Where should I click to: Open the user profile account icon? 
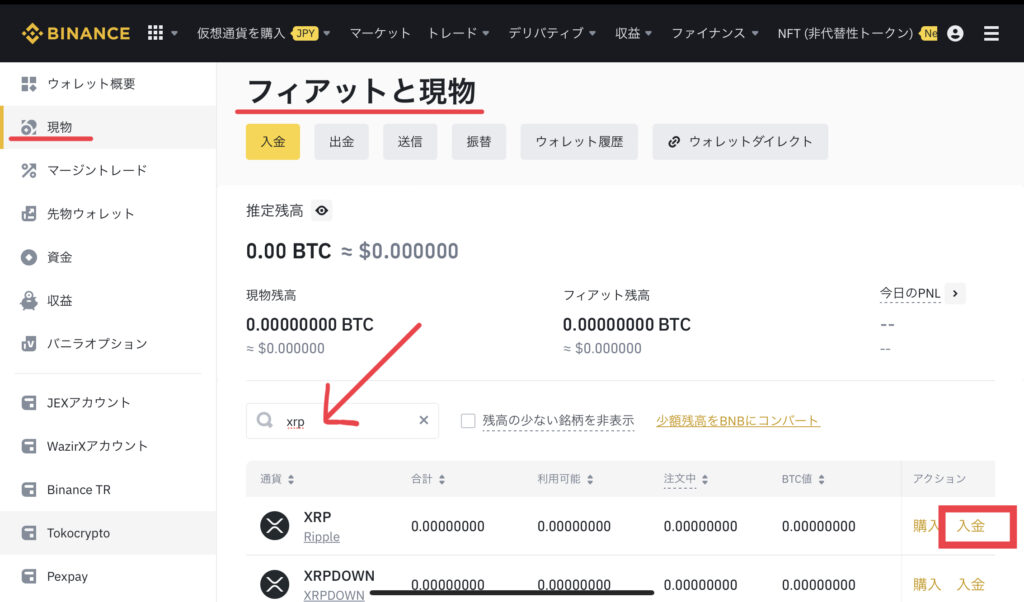pyautogui.click(x=955, y=33)
